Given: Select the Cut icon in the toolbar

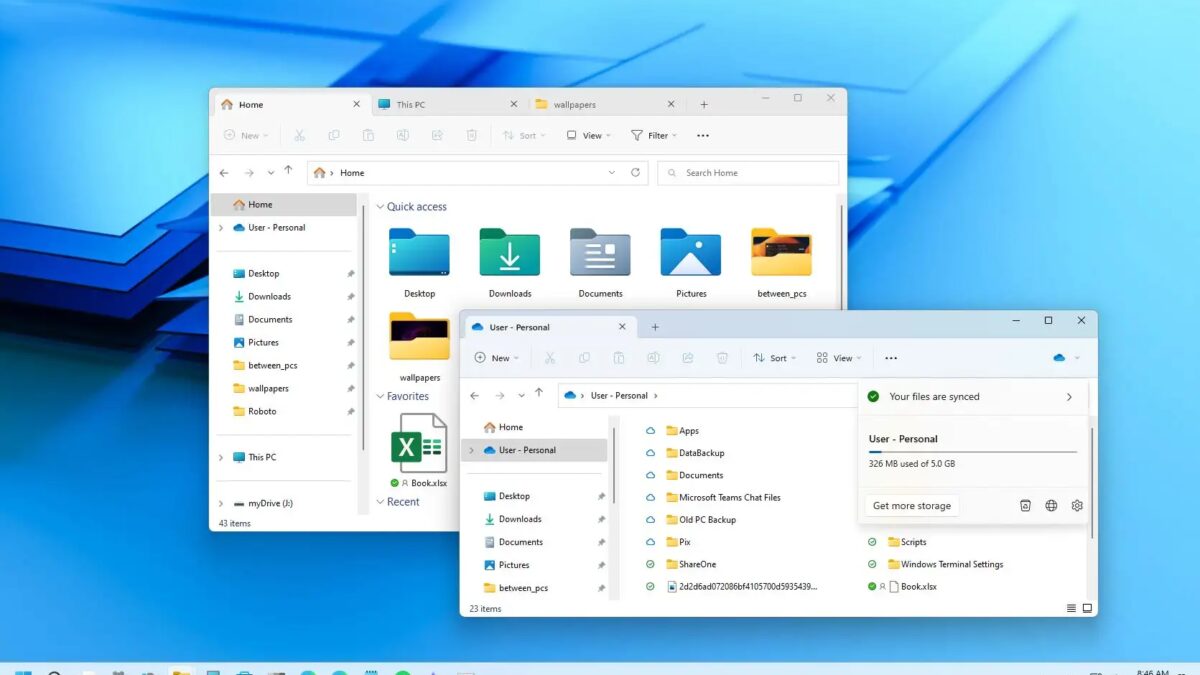Looking at the screenshot, I should 551,357.
